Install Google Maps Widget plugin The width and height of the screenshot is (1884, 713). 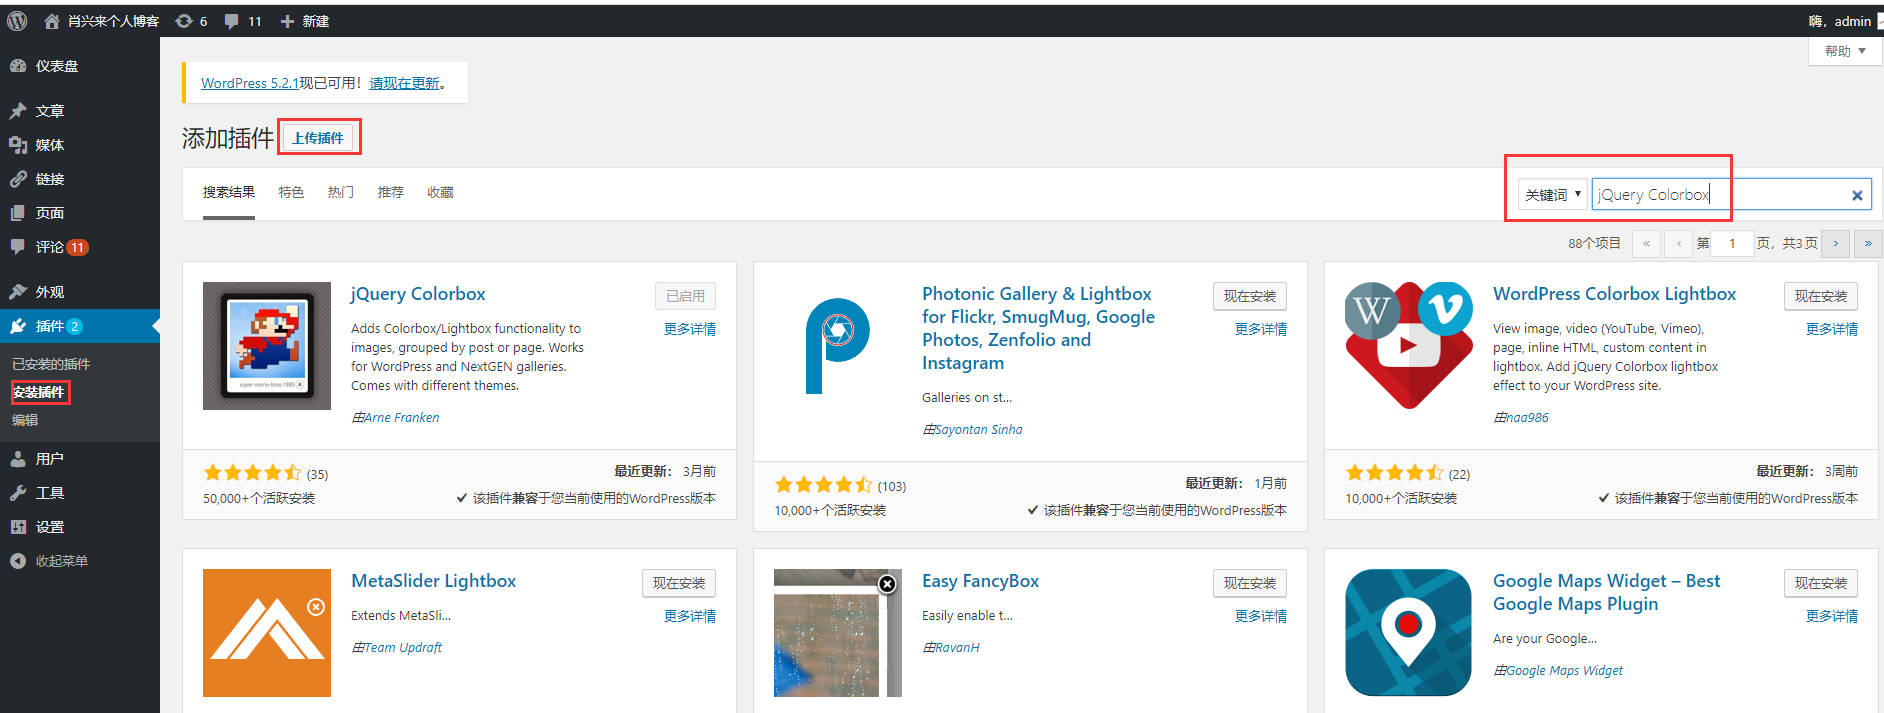[x=1821, y=583]
